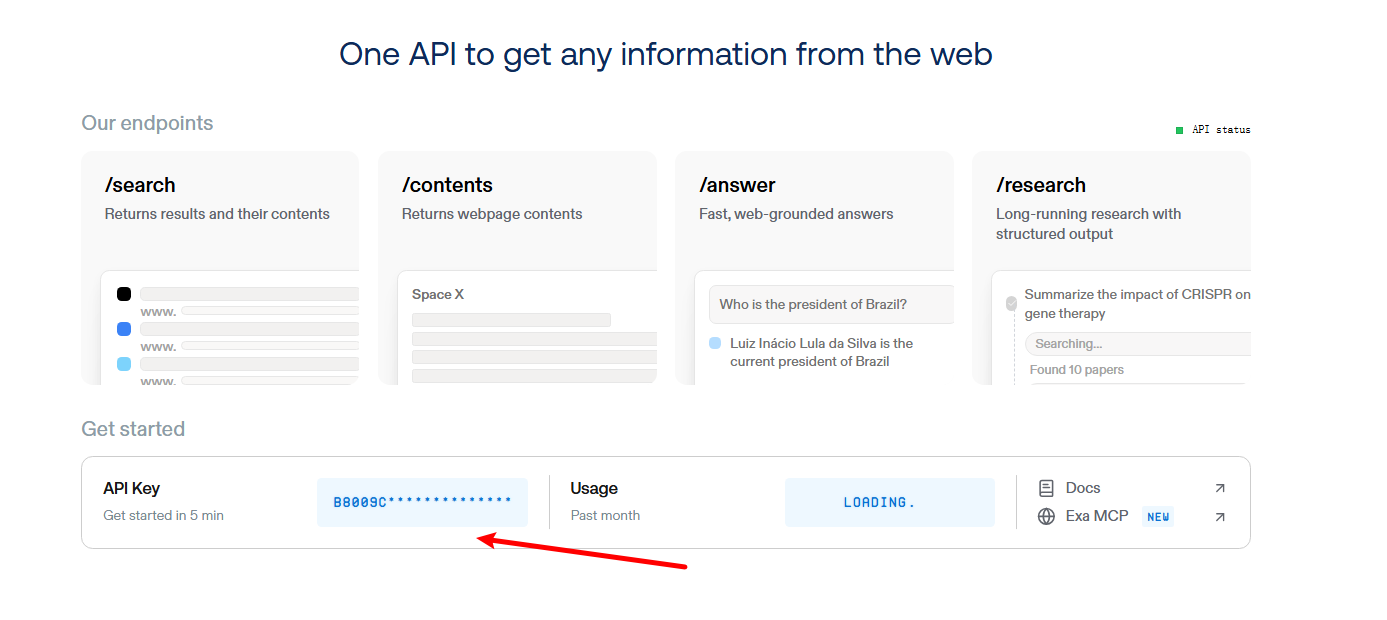
Task: Click the 'Get started' heading
Action: pyautogui.click(x=133, y=429)
